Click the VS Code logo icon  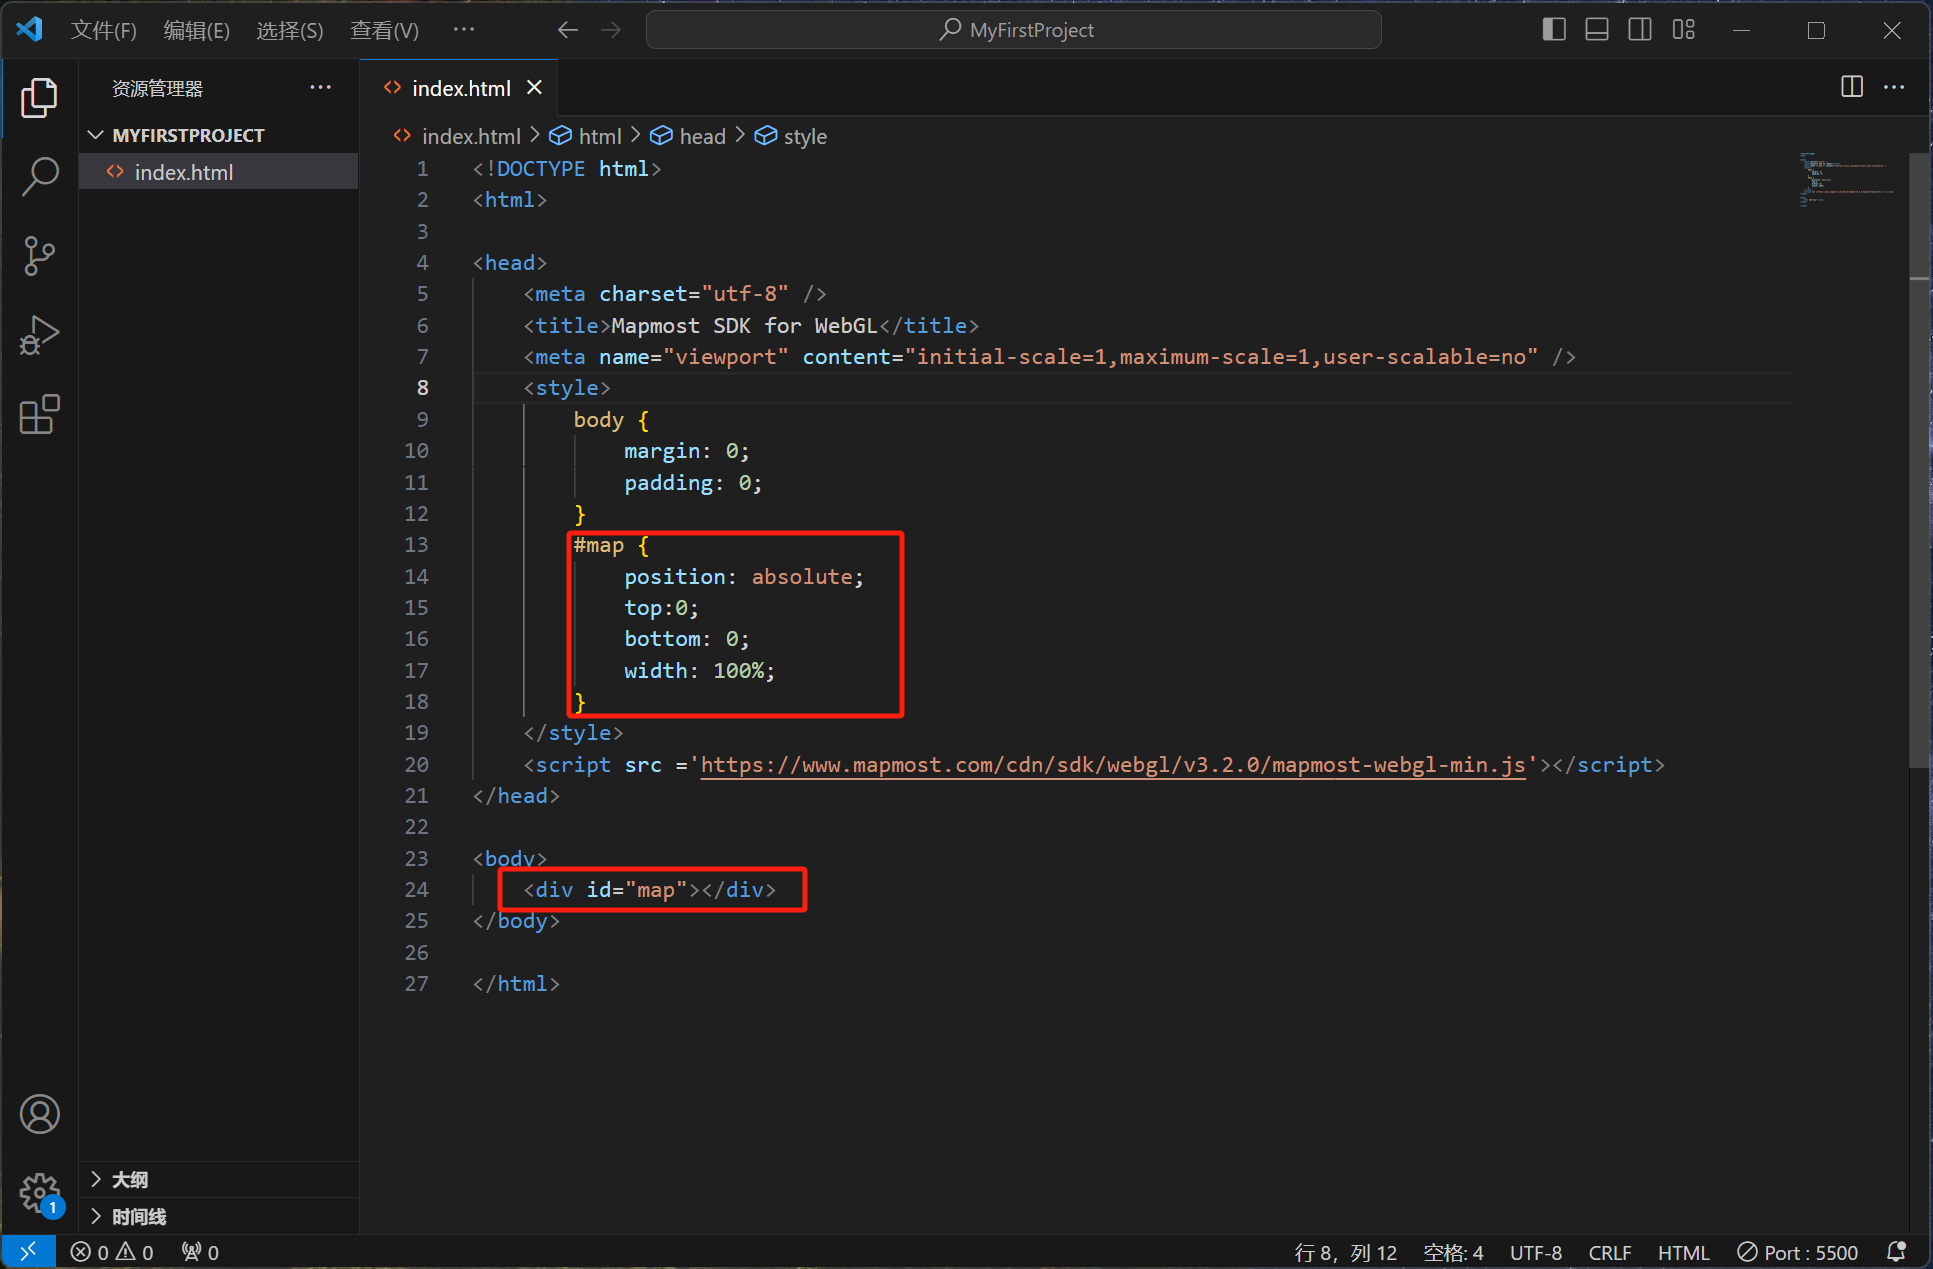(30, 29)
